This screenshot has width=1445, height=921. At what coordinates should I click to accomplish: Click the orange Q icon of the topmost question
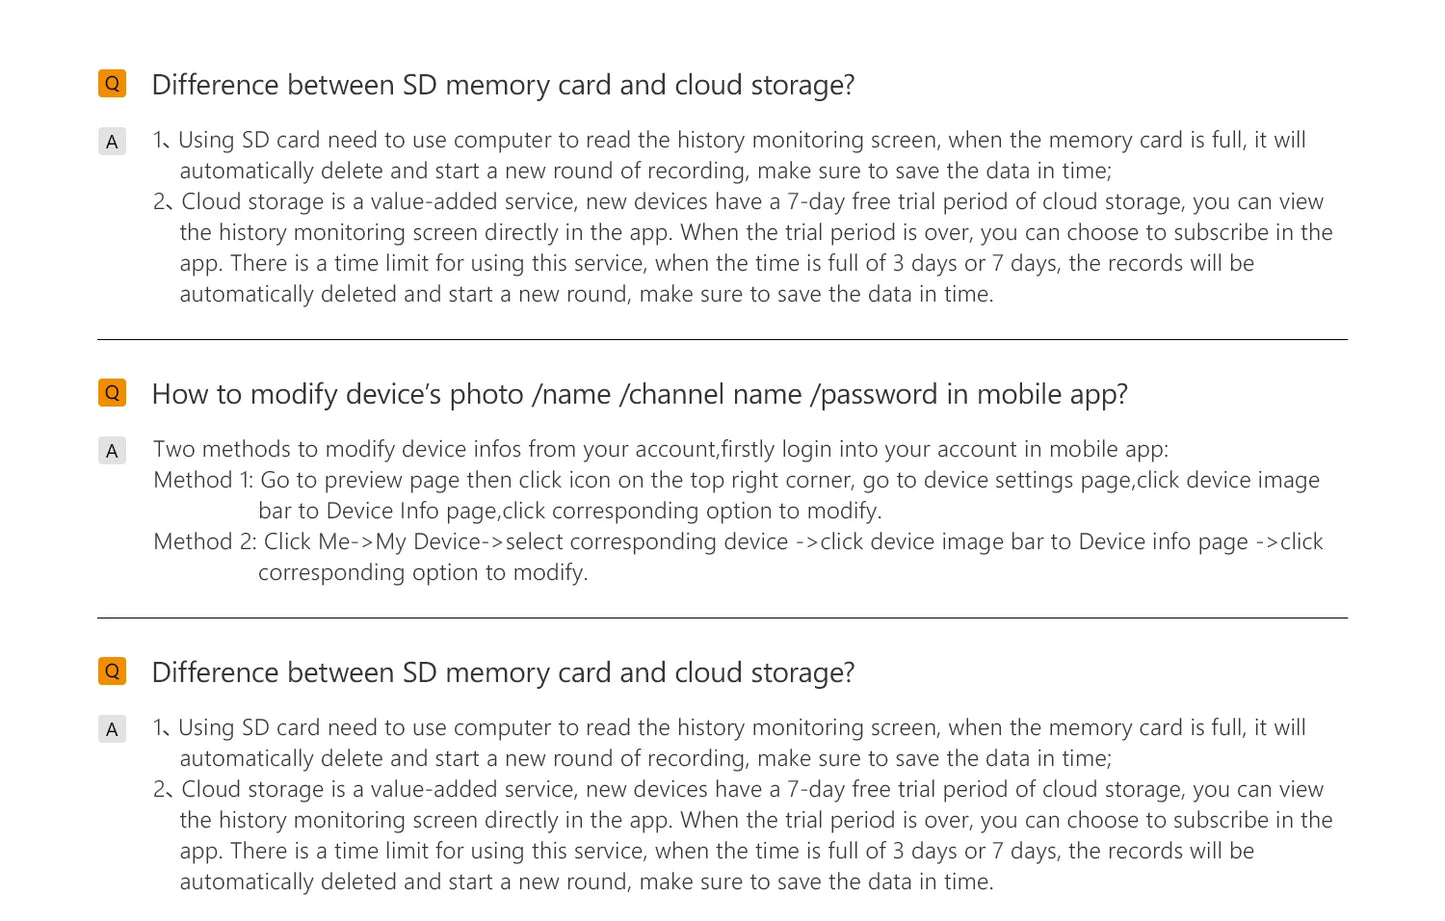pyautogui.click(x=112, y=84)
